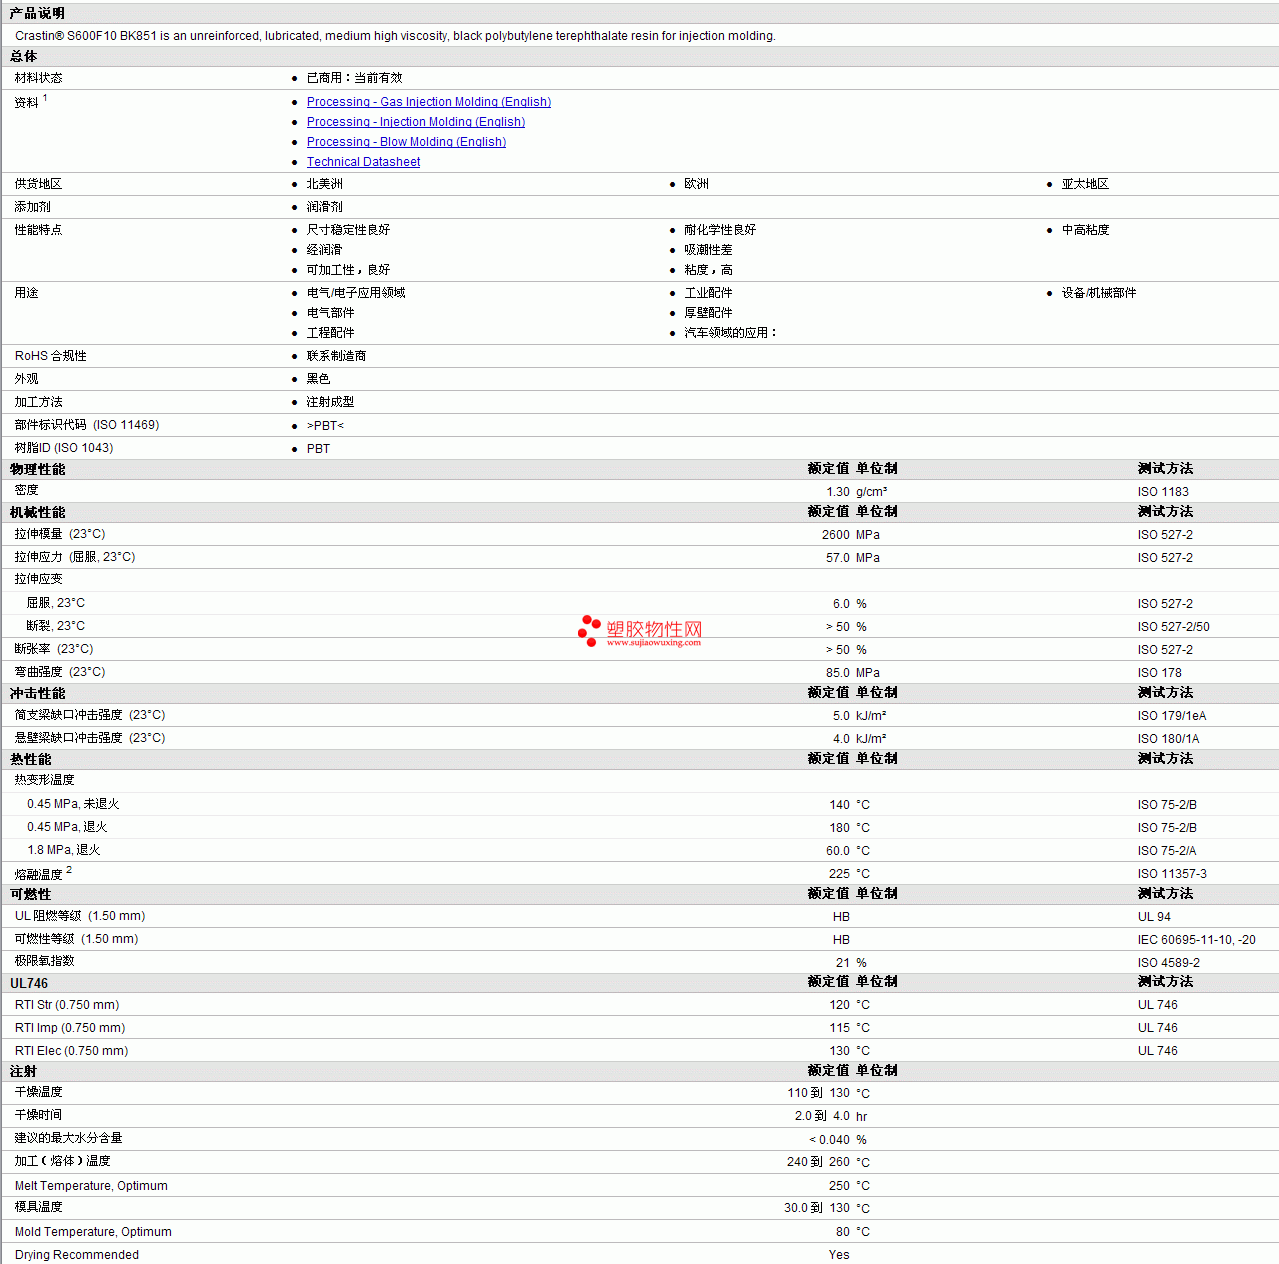1279x1264 pixels.
Task: Select the 工业配件 usage entry
Action: click(708, 293)
